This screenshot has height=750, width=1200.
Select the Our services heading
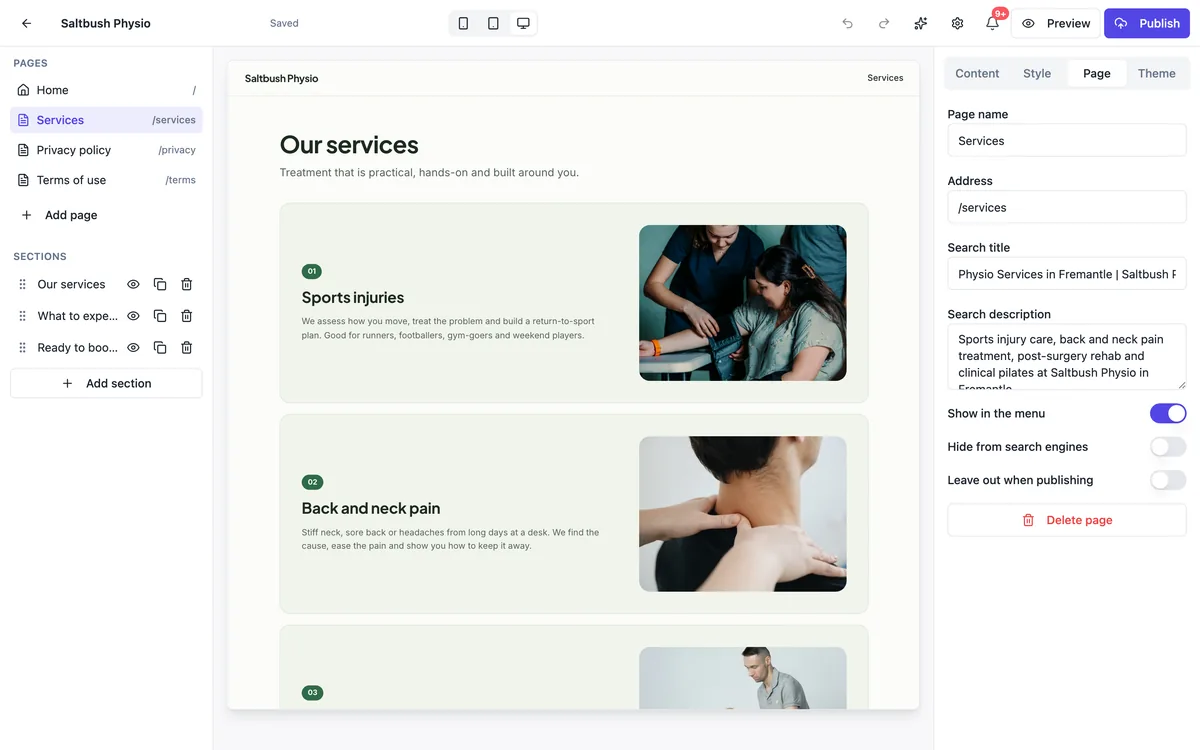(x=349, y=145)
